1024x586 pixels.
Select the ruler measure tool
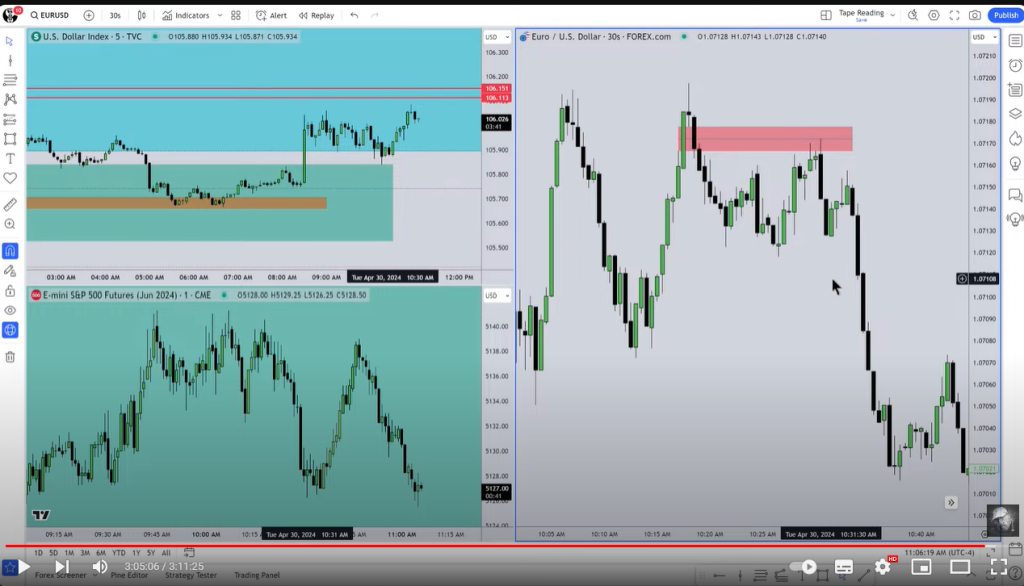(10, 205)
